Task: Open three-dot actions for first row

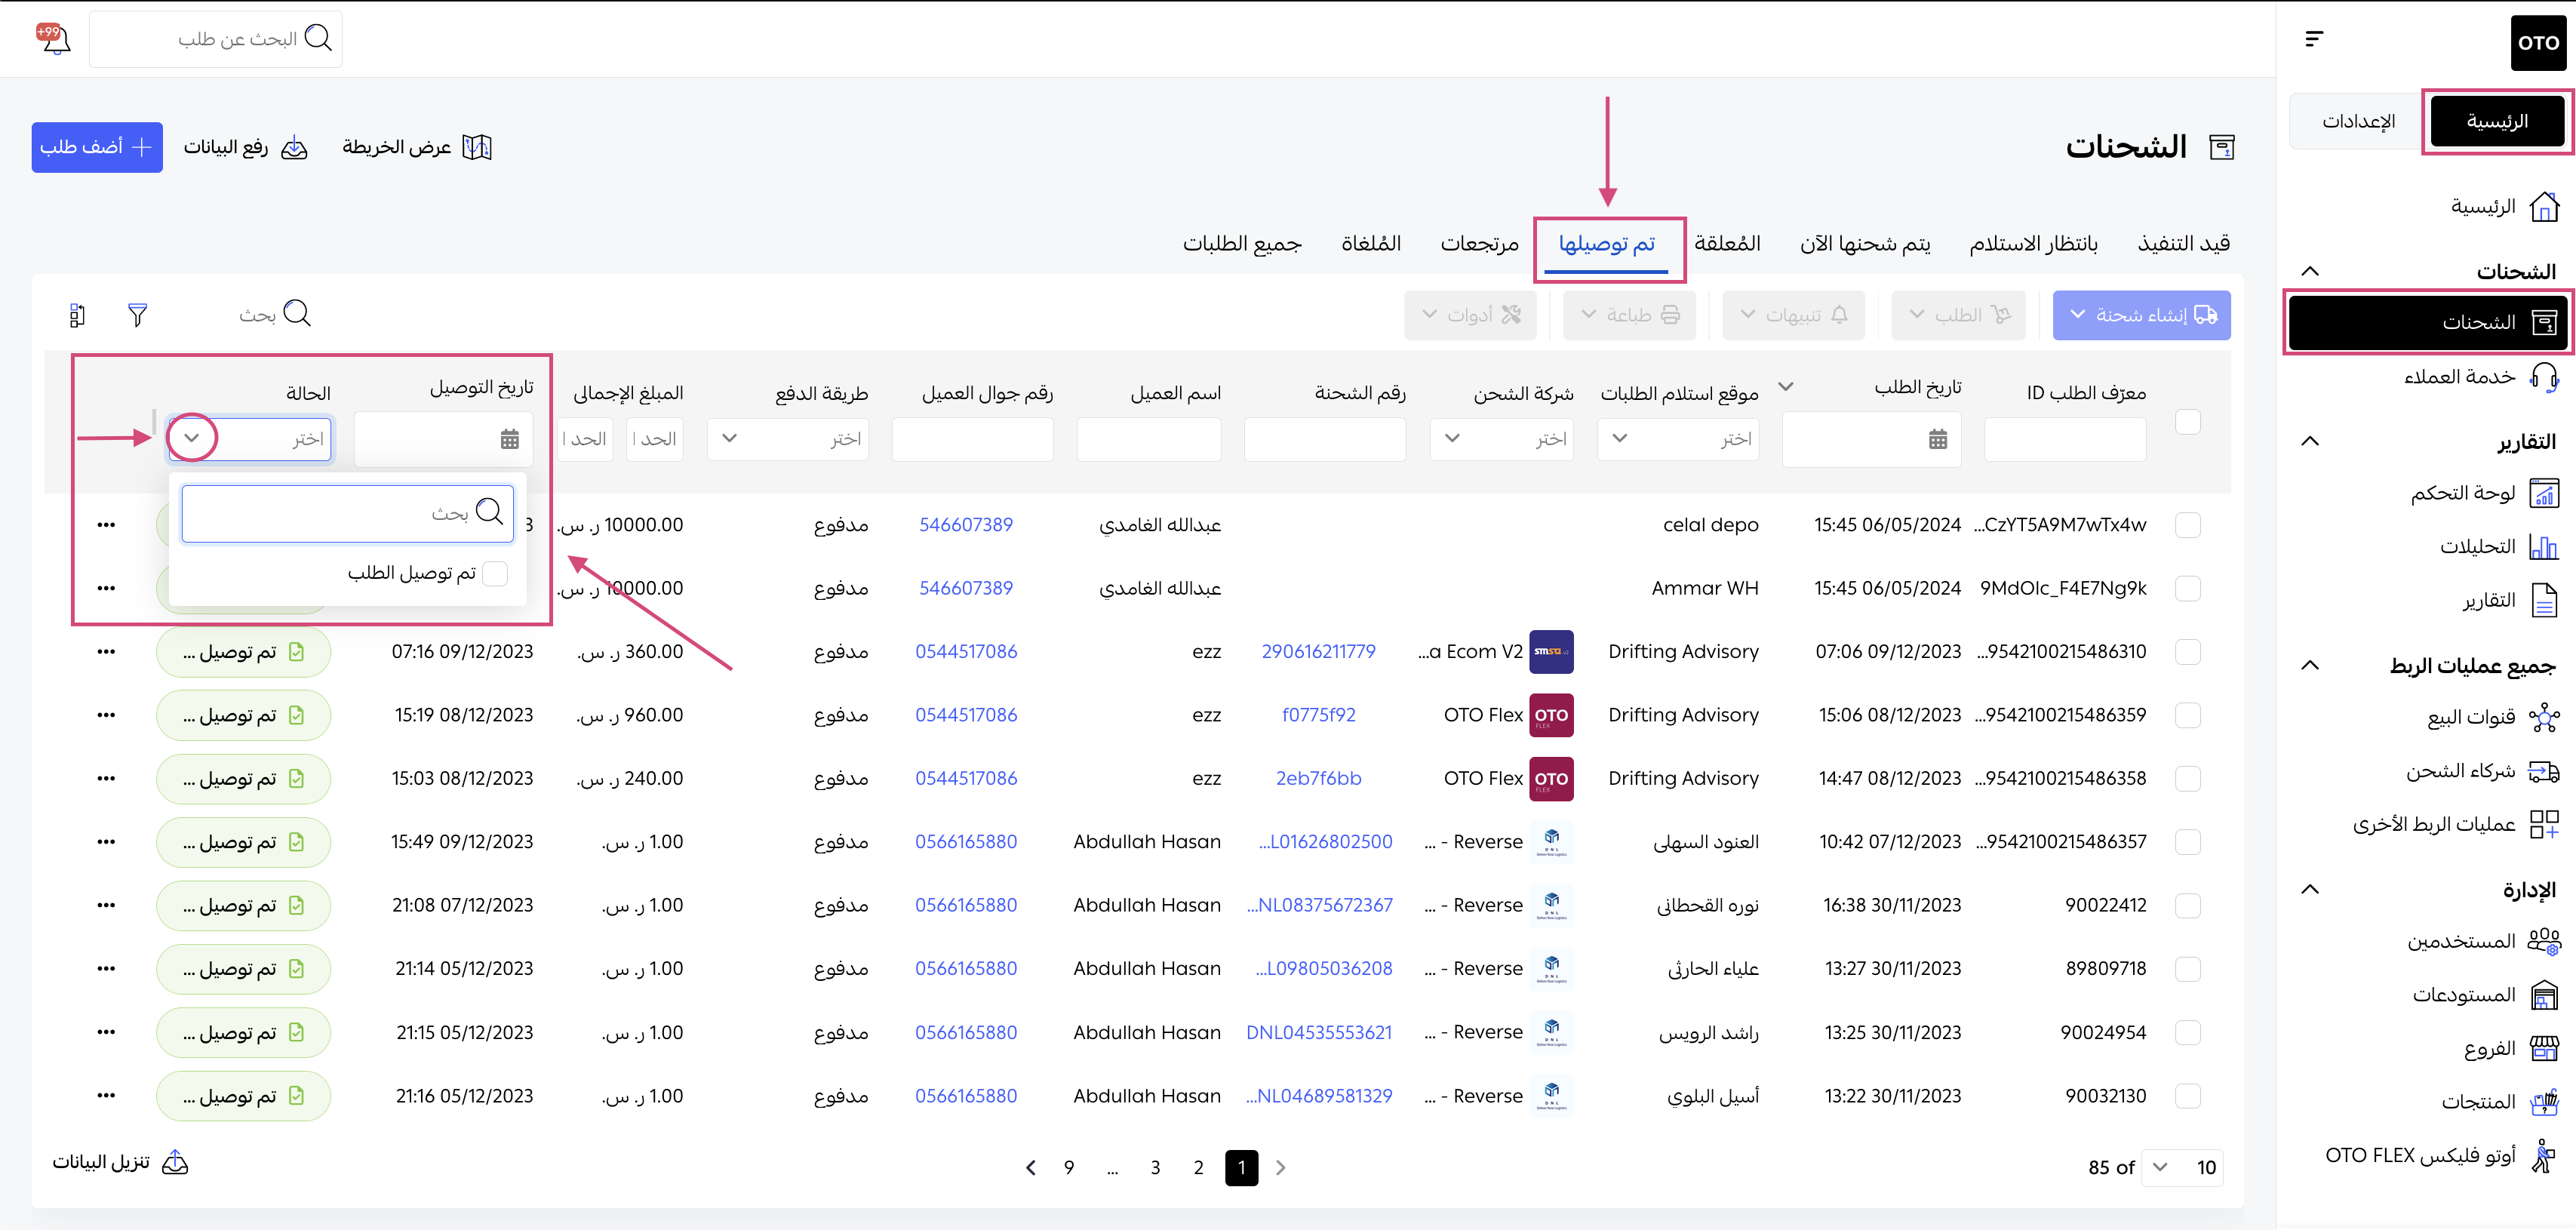Action: pos(106,525)
